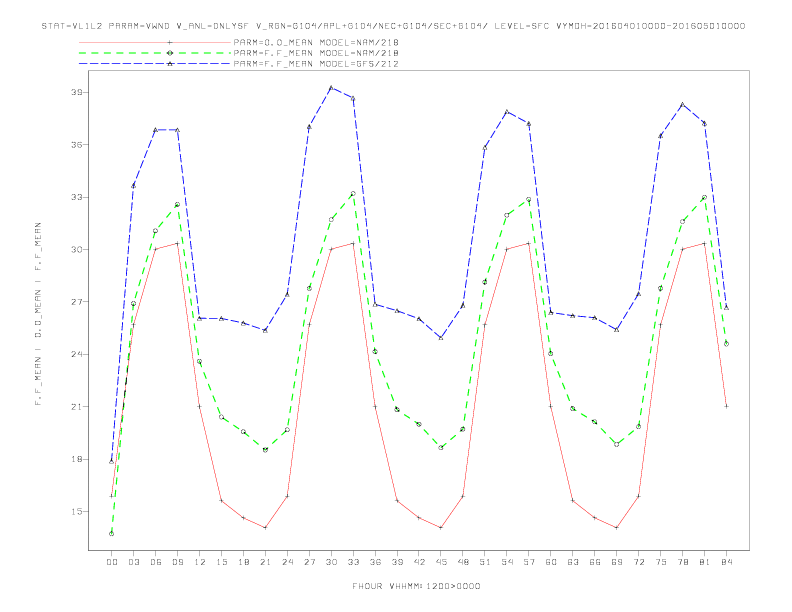Click green NAM circle marker at hour 81 peak
Image resolution: width=792 pixels, height=612 pixels.
point(704,197)
